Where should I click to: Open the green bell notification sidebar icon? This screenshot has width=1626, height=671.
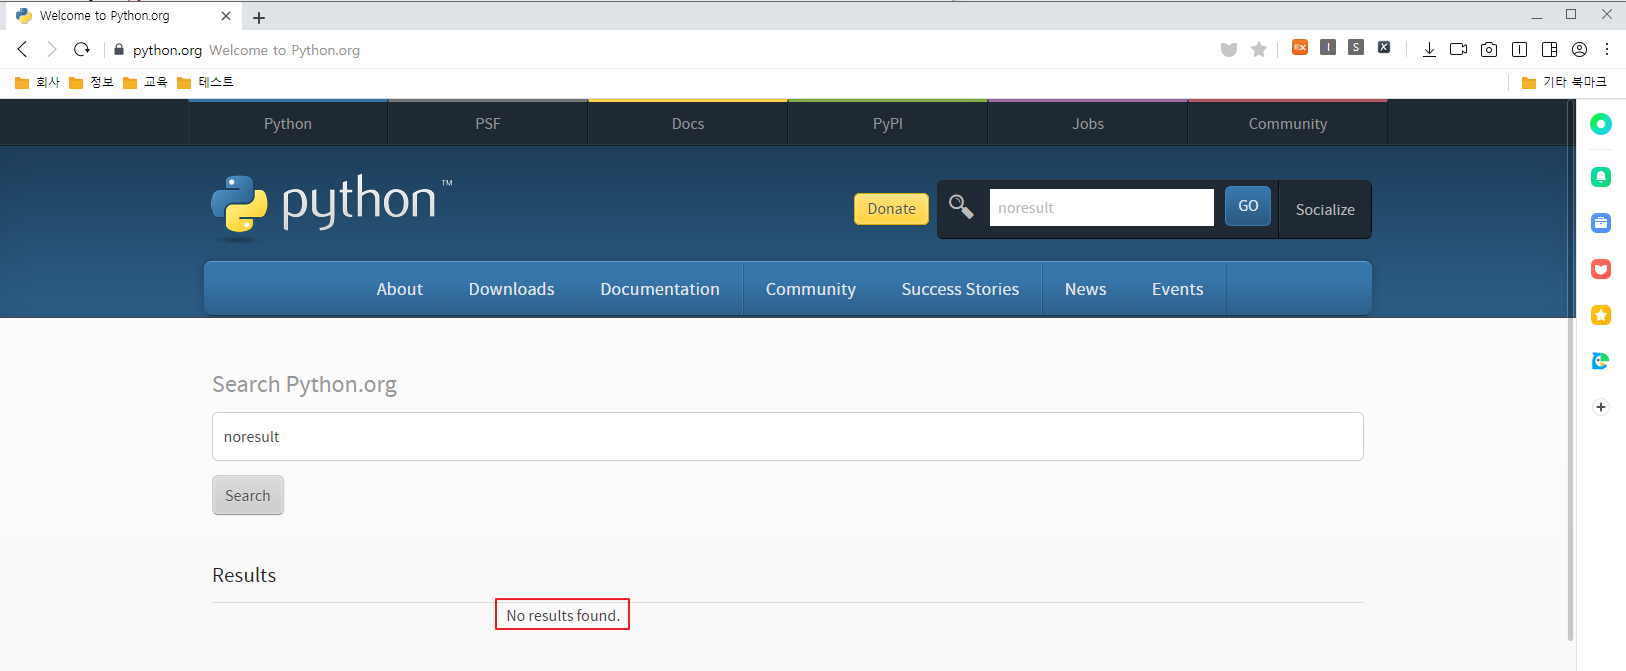point(1601,177)
